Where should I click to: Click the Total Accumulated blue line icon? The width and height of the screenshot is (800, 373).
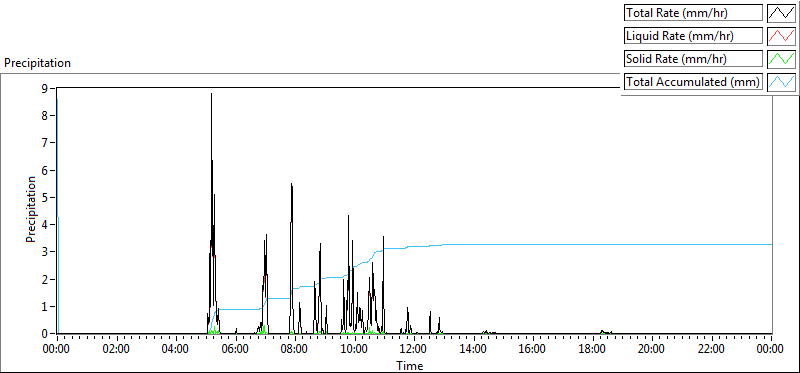pyautogui.click(x=781, y=82)
